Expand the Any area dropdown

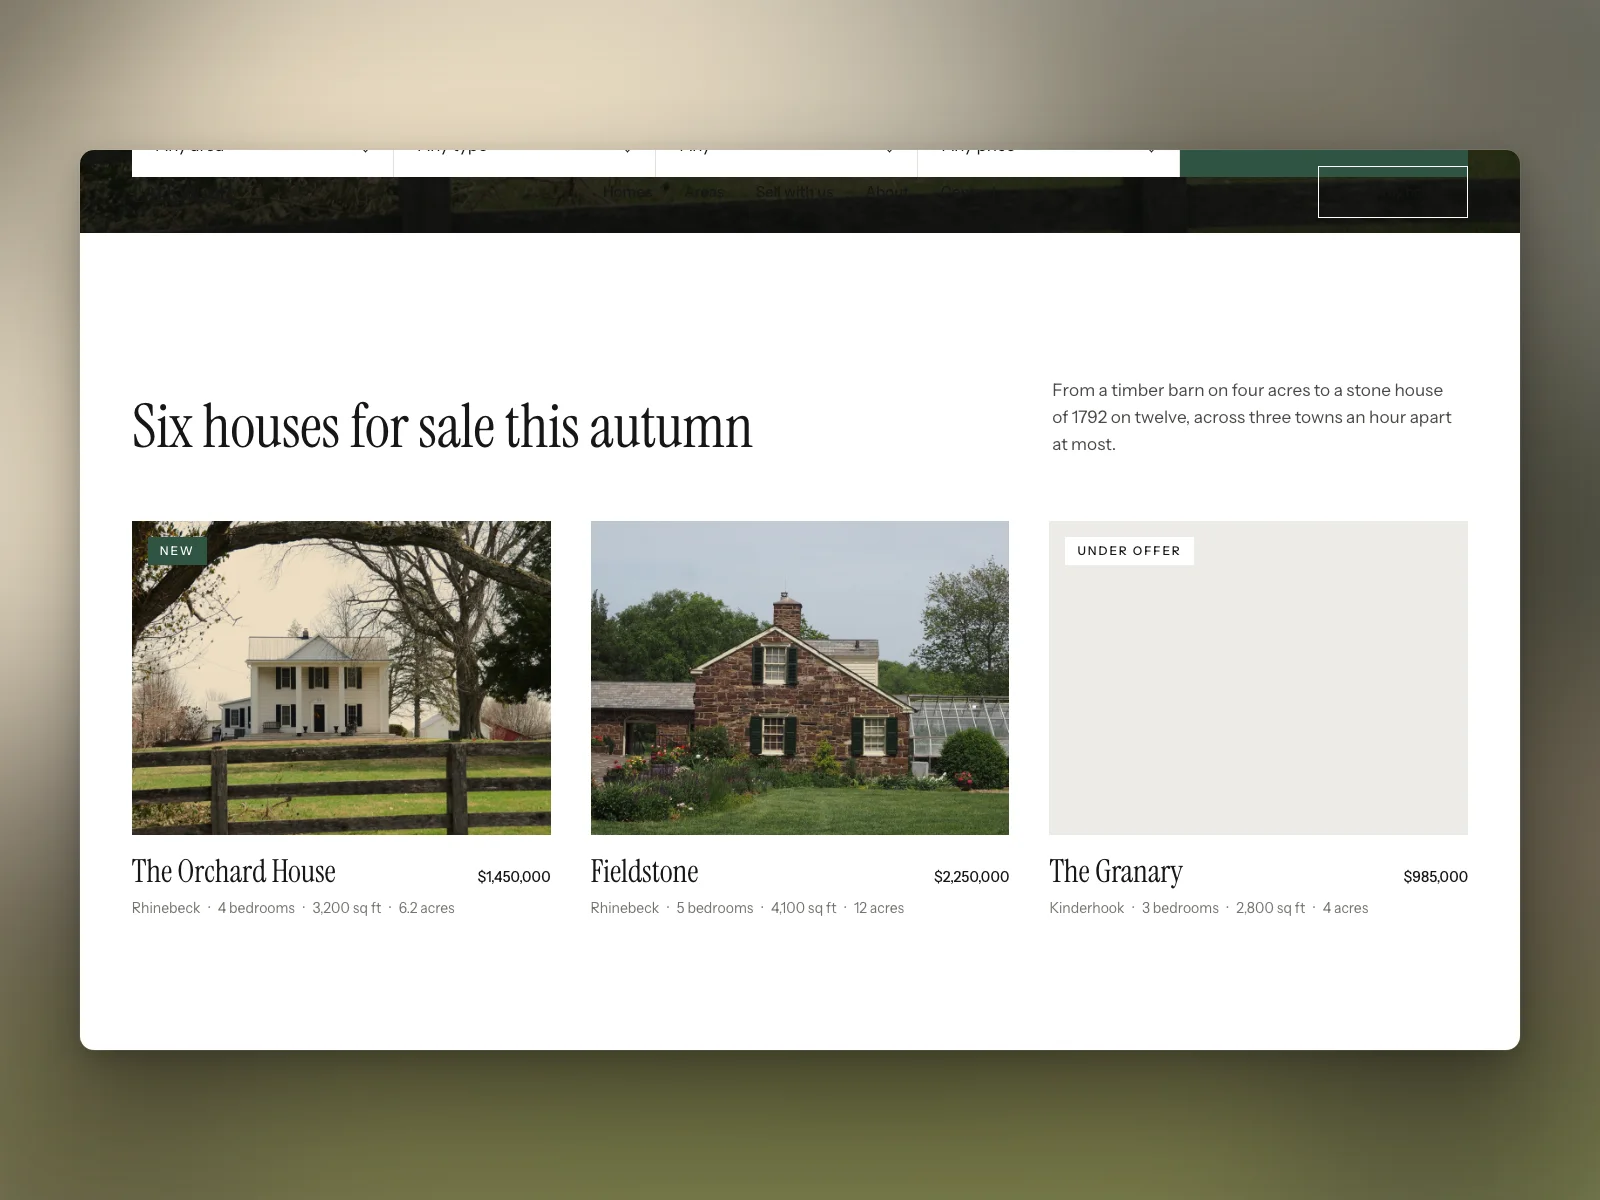click(x=263, y=163)
